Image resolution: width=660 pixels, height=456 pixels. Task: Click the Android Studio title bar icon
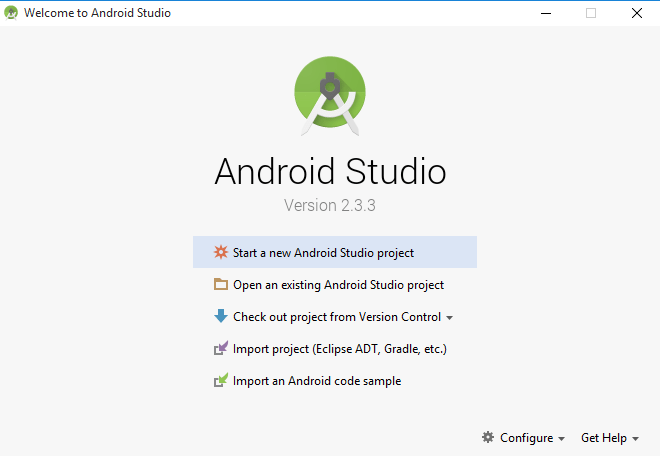click(11, 13)
